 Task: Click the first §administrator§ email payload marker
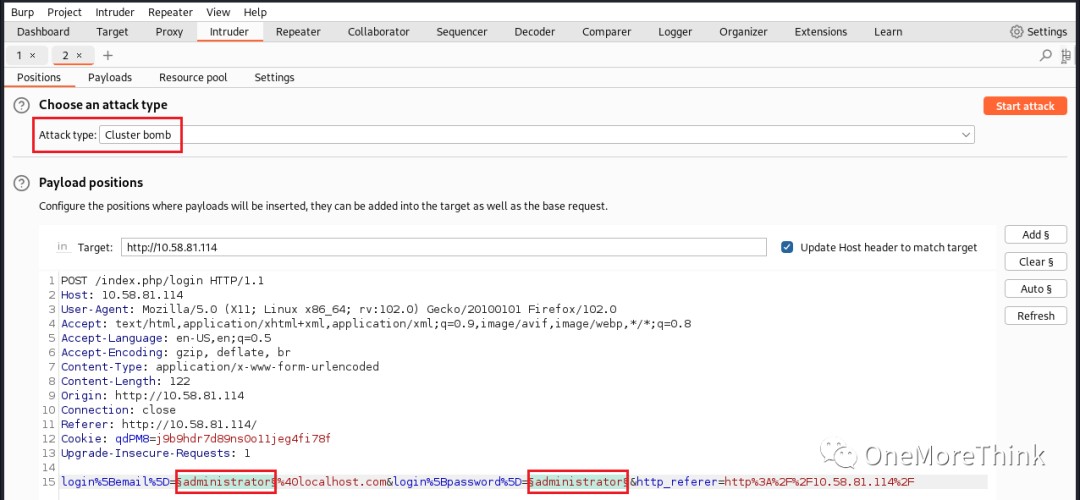(227, 482)
